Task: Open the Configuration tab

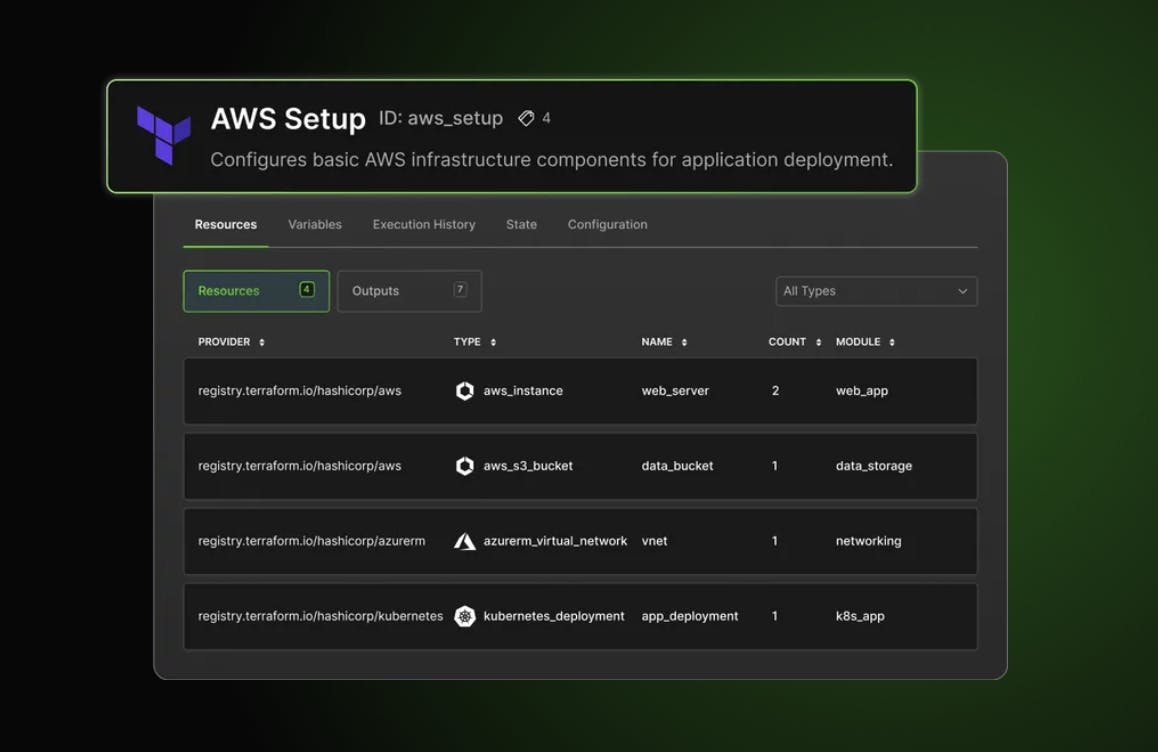Action: click(x=607, y=225)
